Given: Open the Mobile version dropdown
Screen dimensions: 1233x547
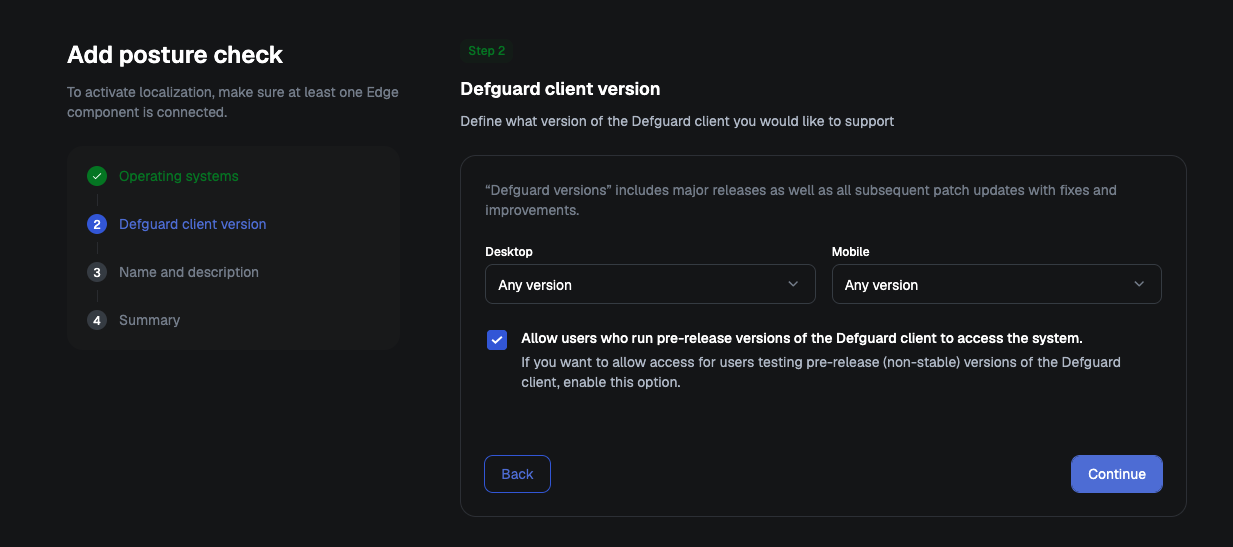Looking at the screenshot, I should 996,284.
